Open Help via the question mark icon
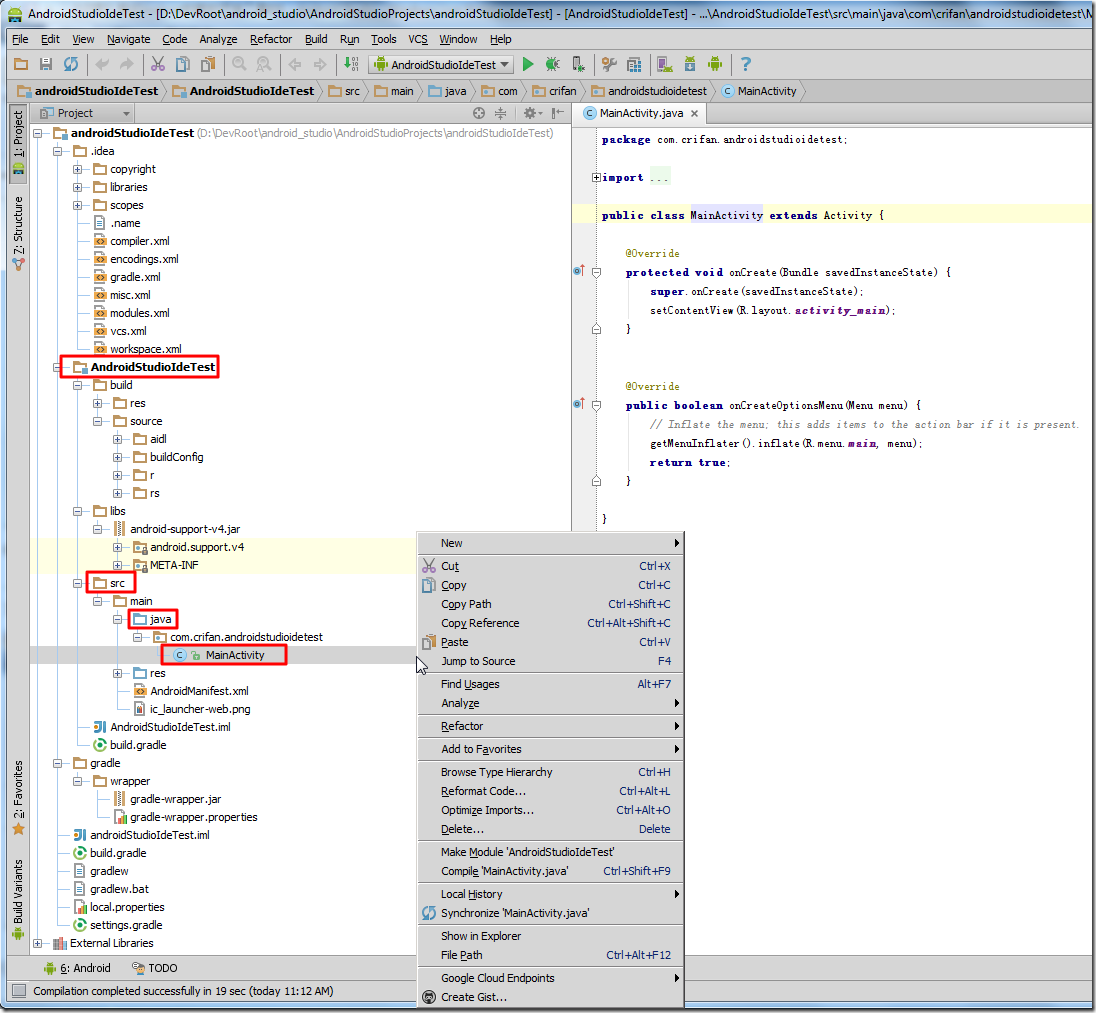 click(x=745, y=64)
